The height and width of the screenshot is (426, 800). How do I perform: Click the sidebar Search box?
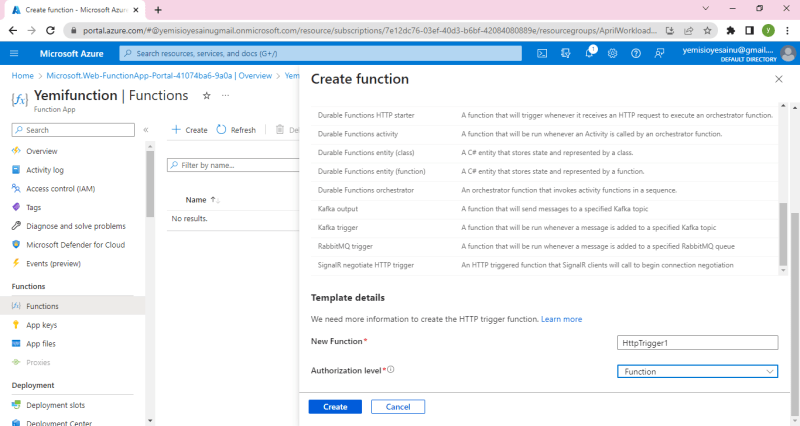[73, 130]
